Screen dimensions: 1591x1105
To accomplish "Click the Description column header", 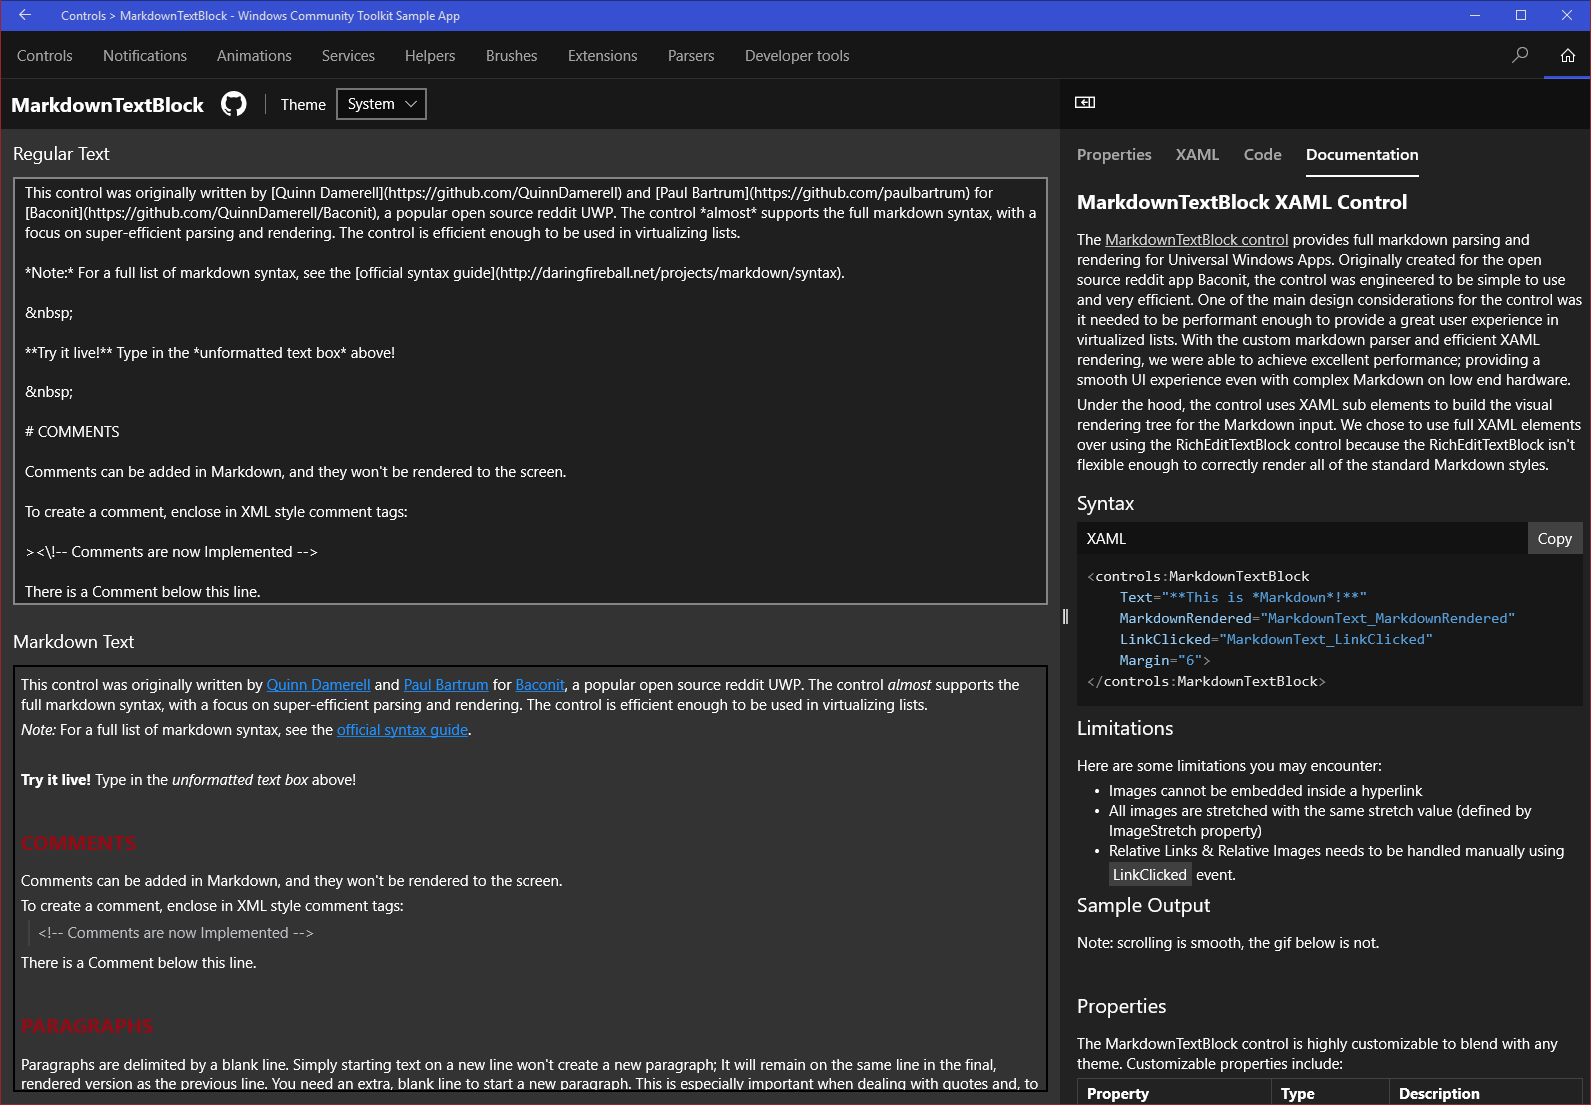I will [1439, 1093].
